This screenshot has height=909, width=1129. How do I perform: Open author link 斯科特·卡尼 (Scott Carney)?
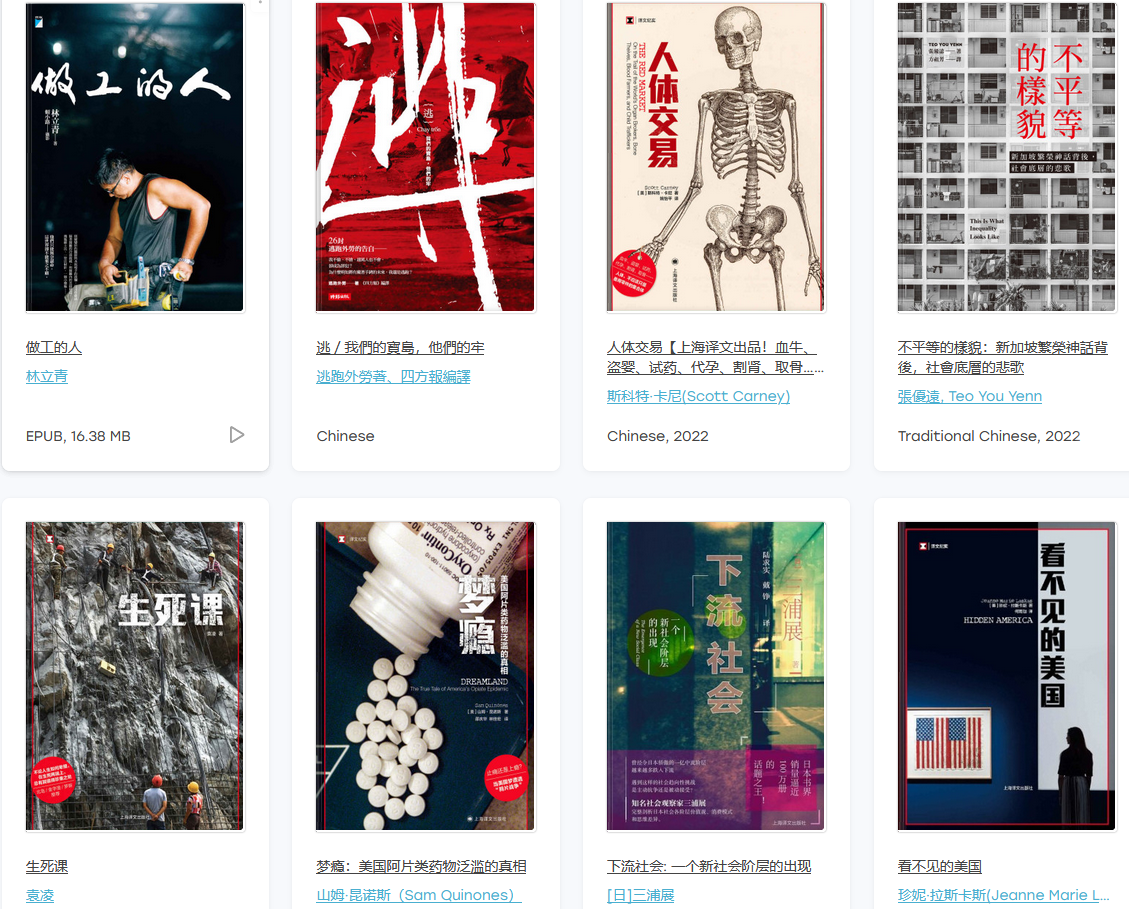click(698, 396)
